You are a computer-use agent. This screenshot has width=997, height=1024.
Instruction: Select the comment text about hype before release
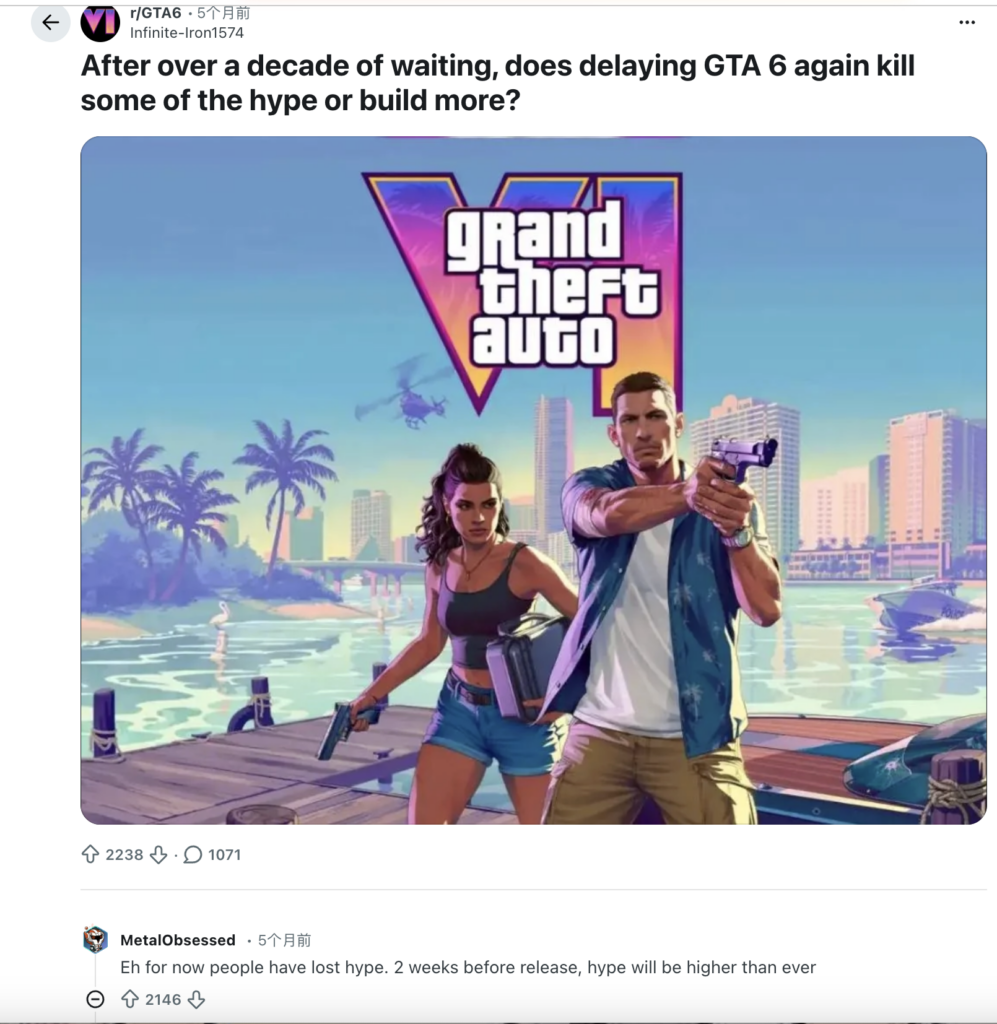pyautogui.click(x=468, y=967)
